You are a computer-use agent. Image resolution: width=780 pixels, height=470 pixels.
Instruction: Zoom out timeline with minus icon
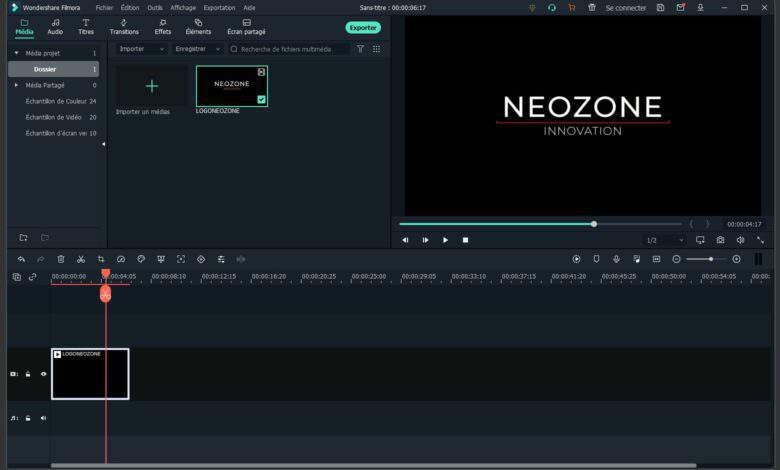(x=676, y=259)
